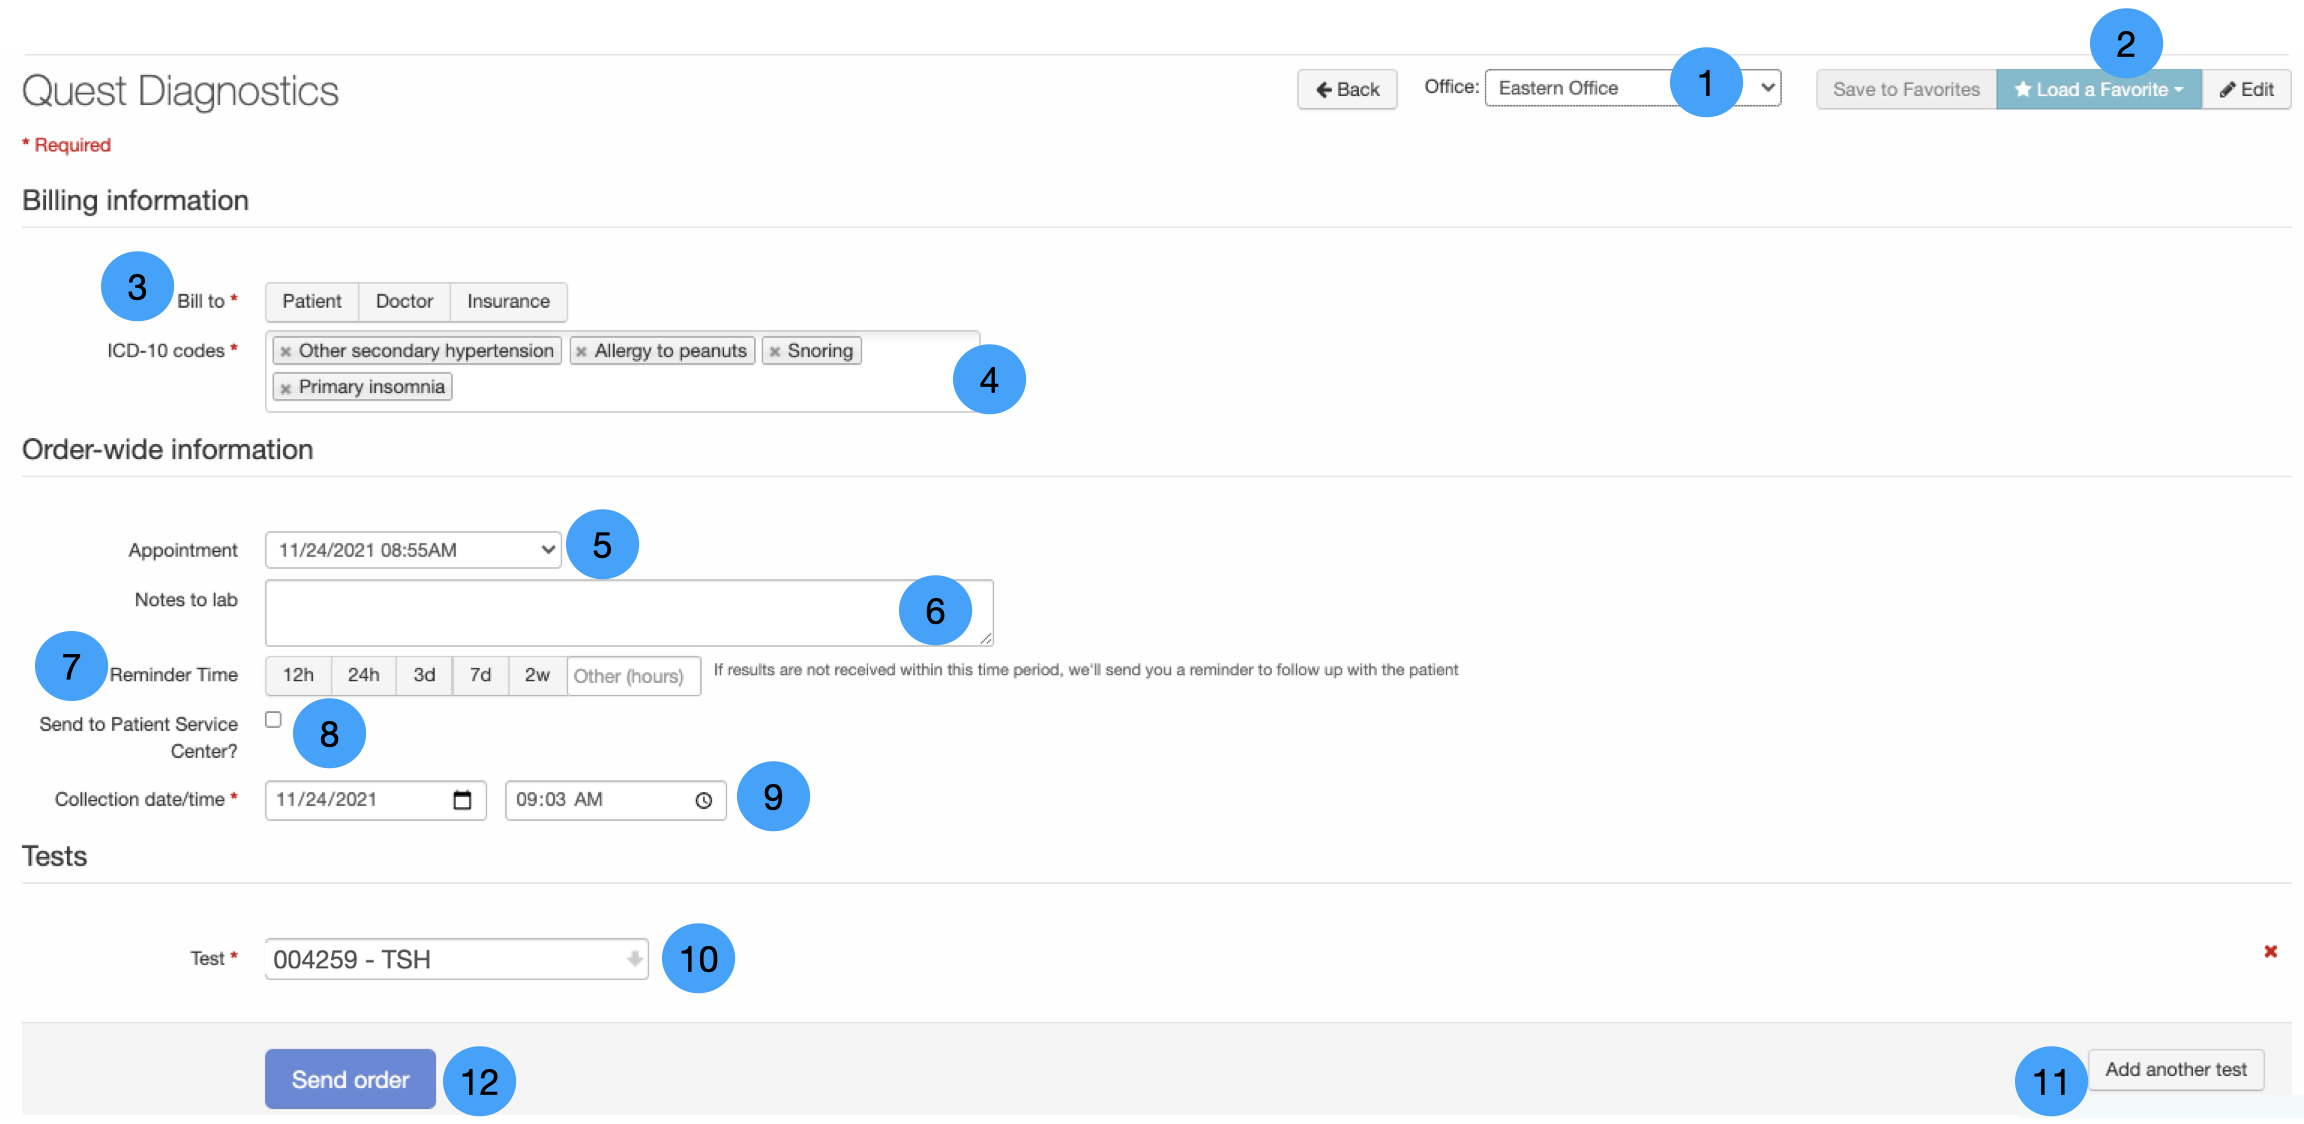
Task: Choose Insurance for Bill to
Action: click(508, 301)
